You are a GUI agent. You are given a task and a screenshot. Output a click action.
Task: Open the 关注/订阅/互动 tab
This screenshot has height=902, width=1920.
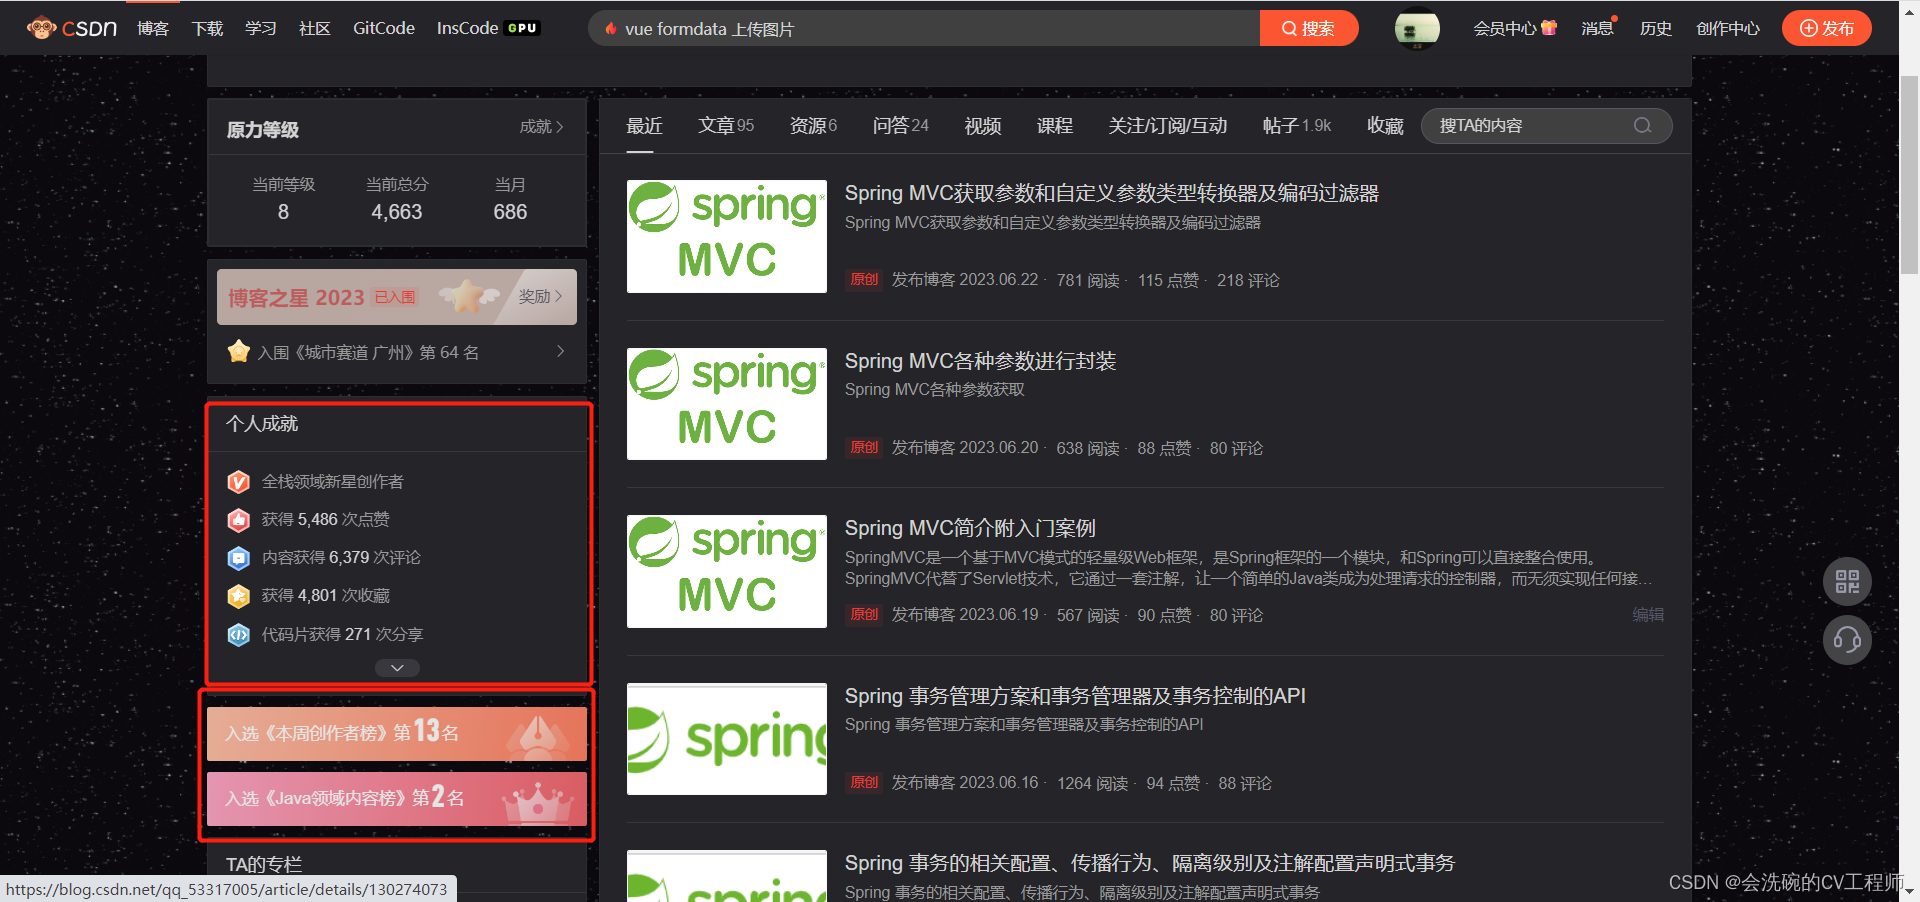tap(1167, 126)
